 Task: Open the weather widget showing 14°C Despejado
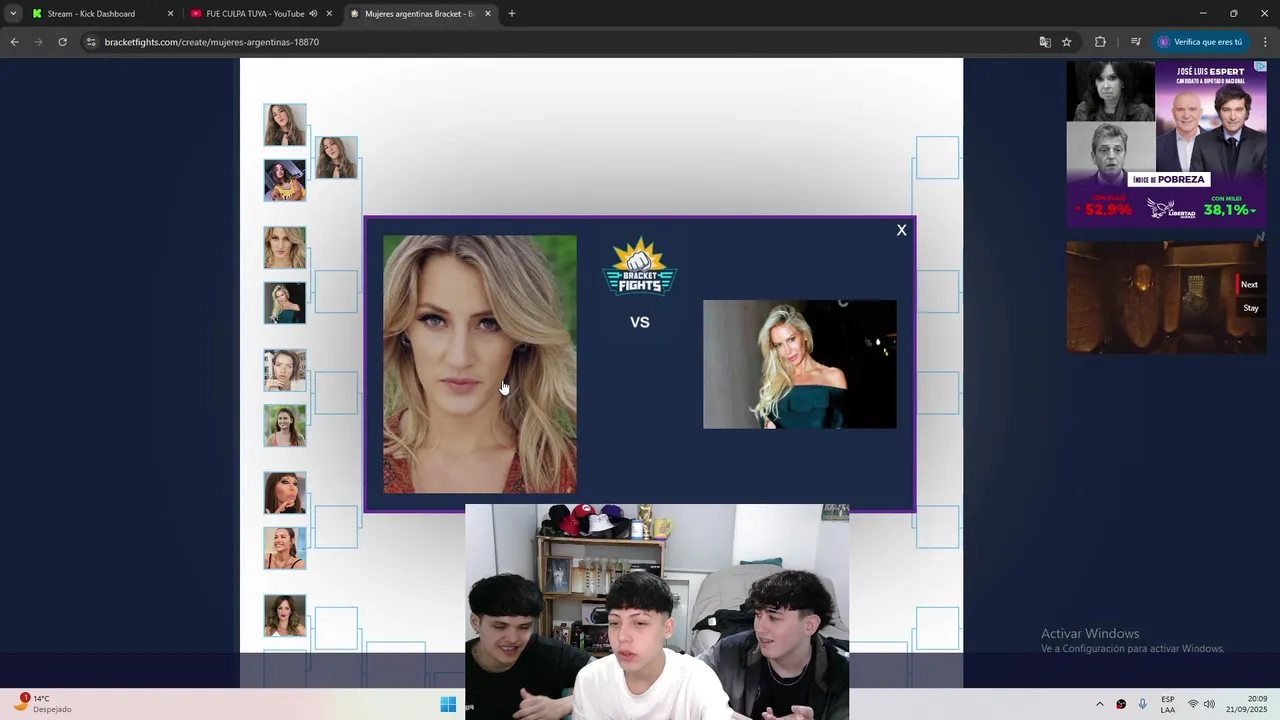(x=45, y=704)
